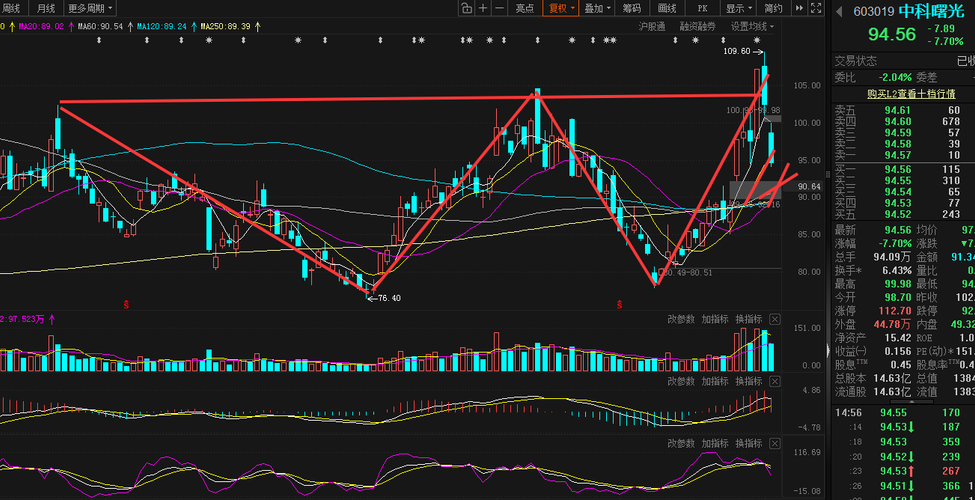975x500 pixels.
Task: Click the lock icon in the chart toolbar
Action: [x=466, y=8]
